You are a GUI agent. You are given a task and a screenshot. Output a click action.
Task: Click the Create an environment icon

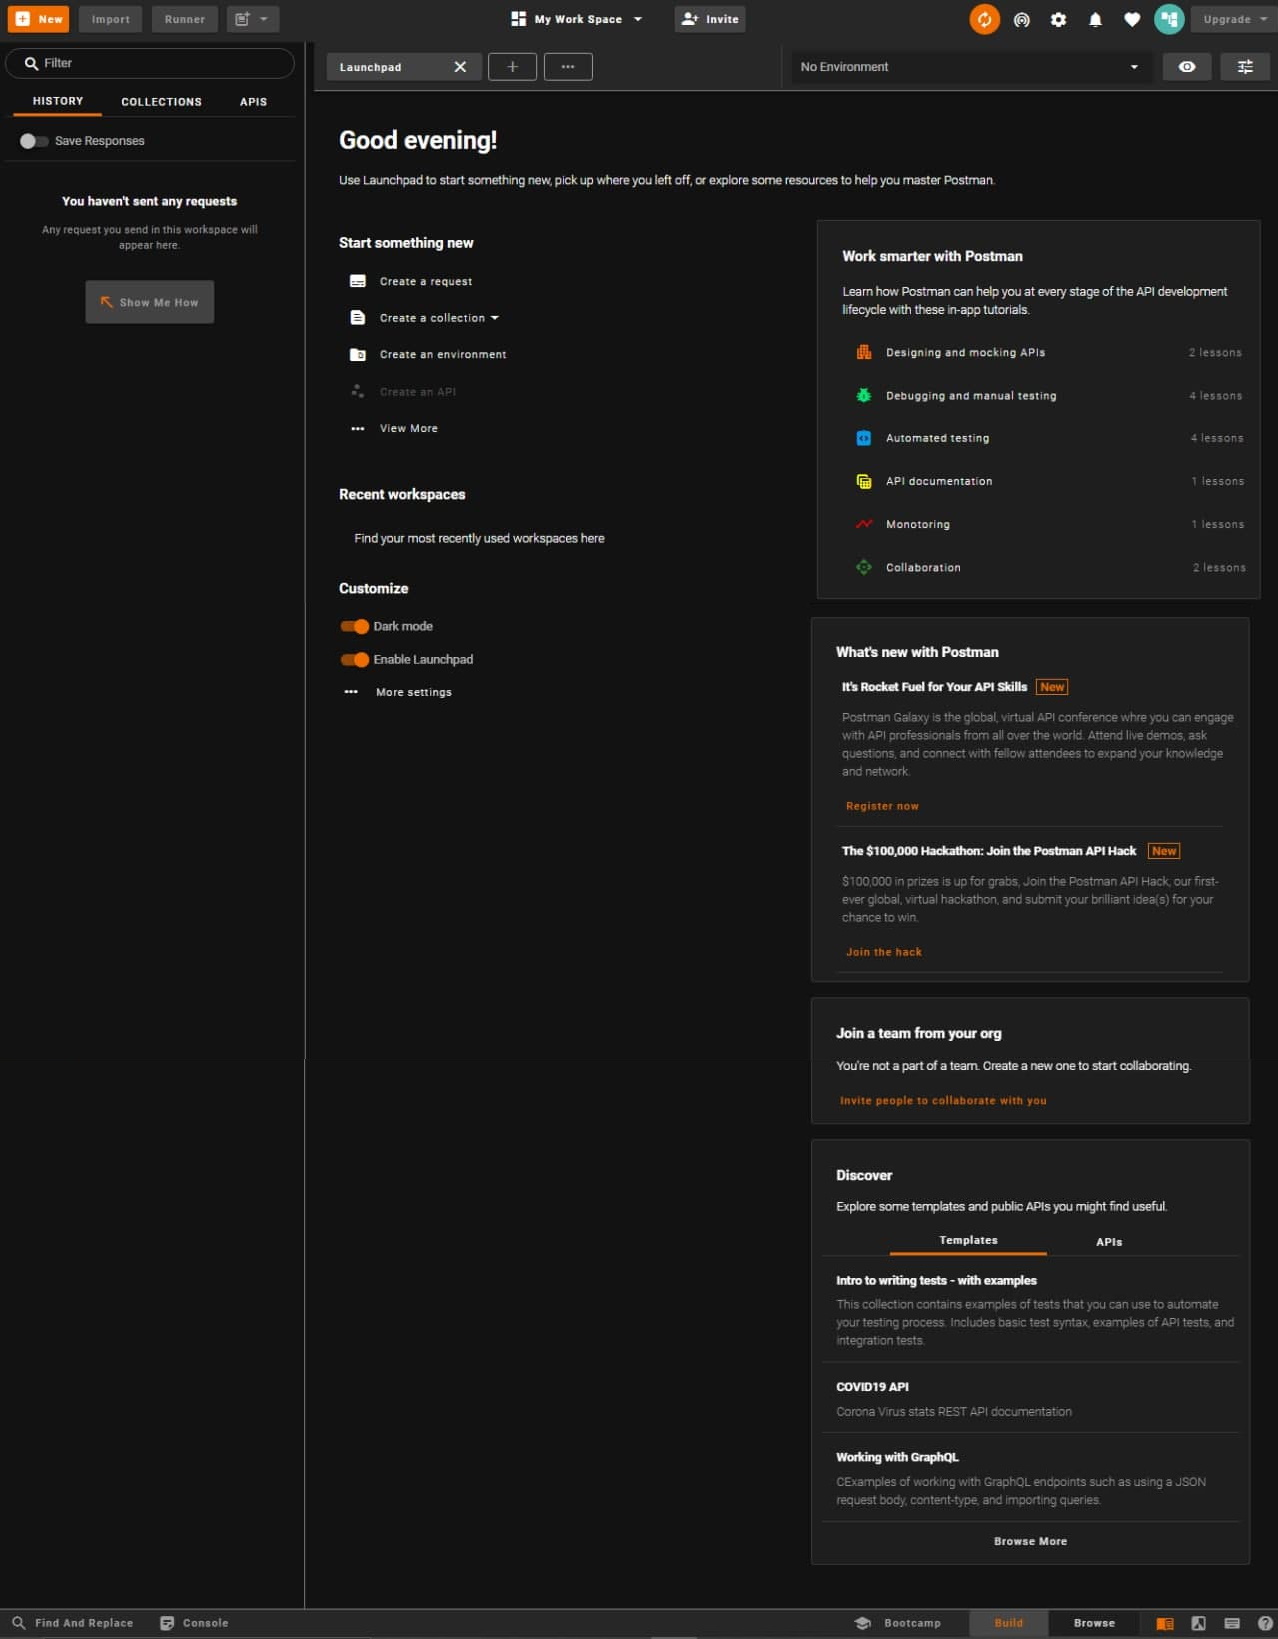(x=357, y=354)
